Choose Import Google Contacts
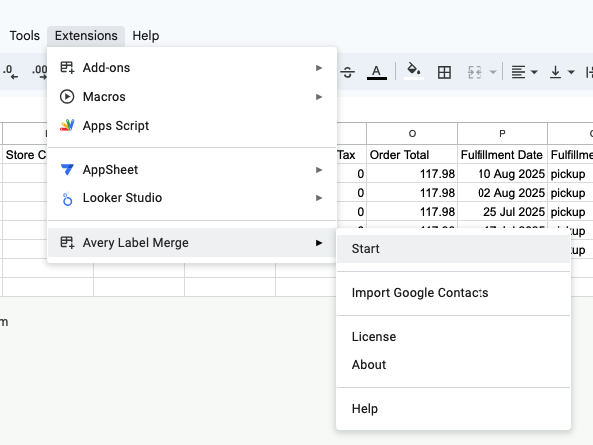Screen dimensions: 593x445 click(453, 293)
